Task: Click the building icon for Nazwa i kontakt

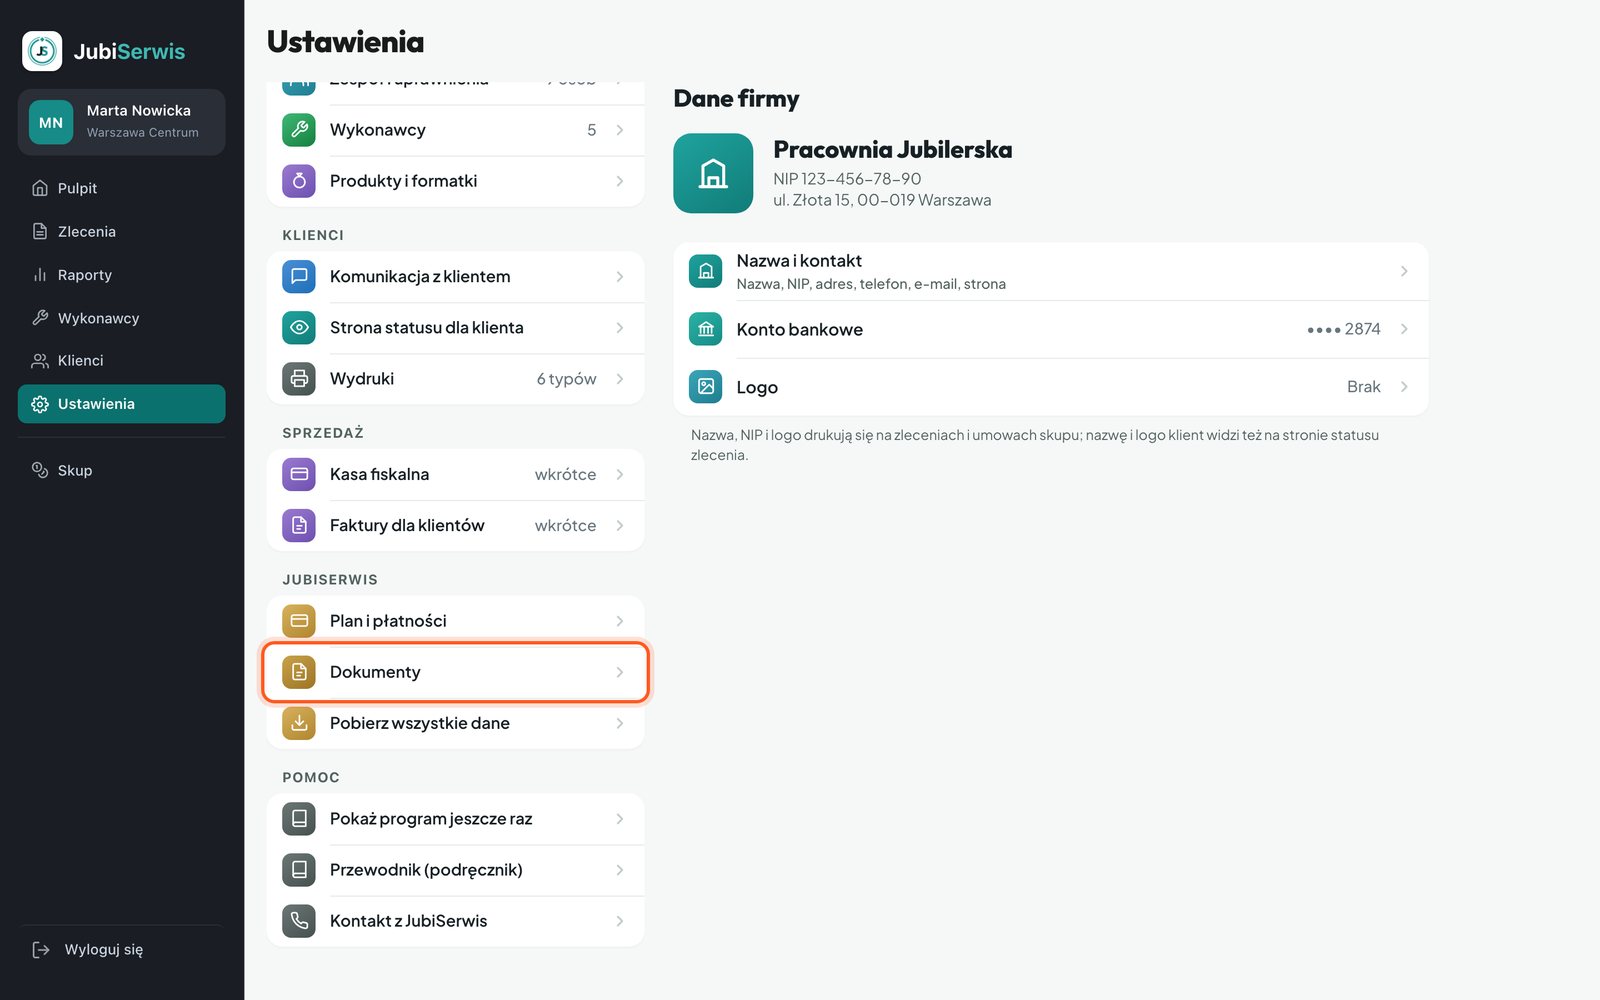Action: [706, 271]
